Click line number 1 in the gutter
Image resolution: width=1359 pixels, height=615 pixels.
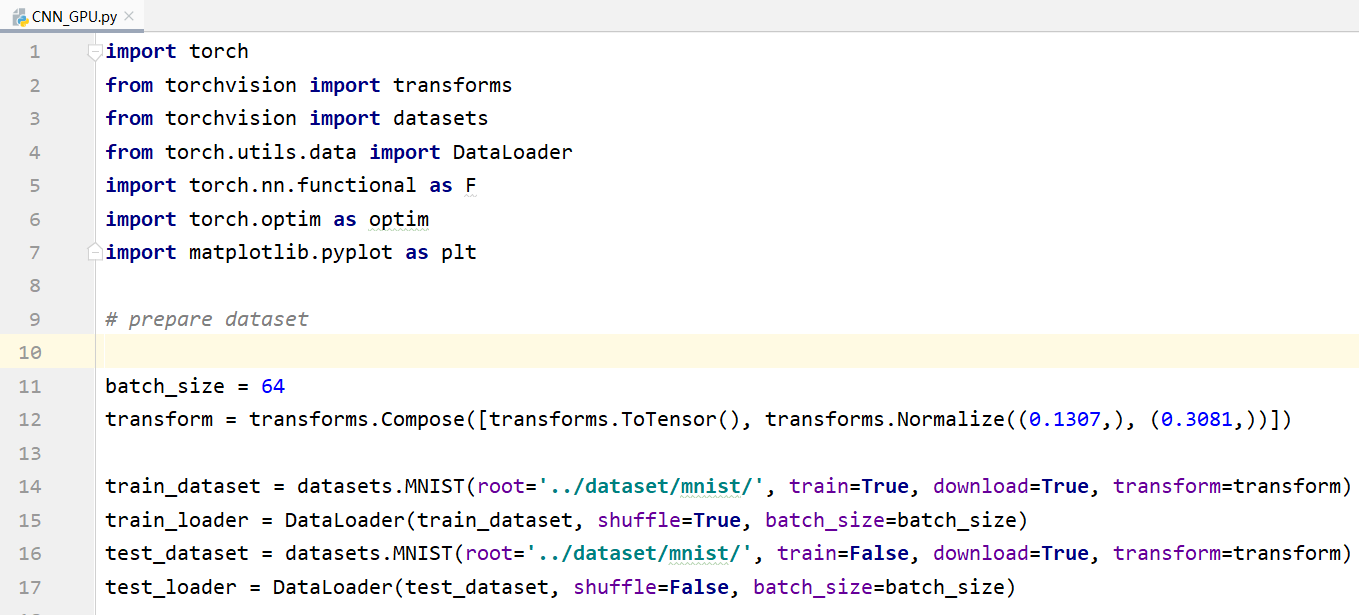coord(35,52)
